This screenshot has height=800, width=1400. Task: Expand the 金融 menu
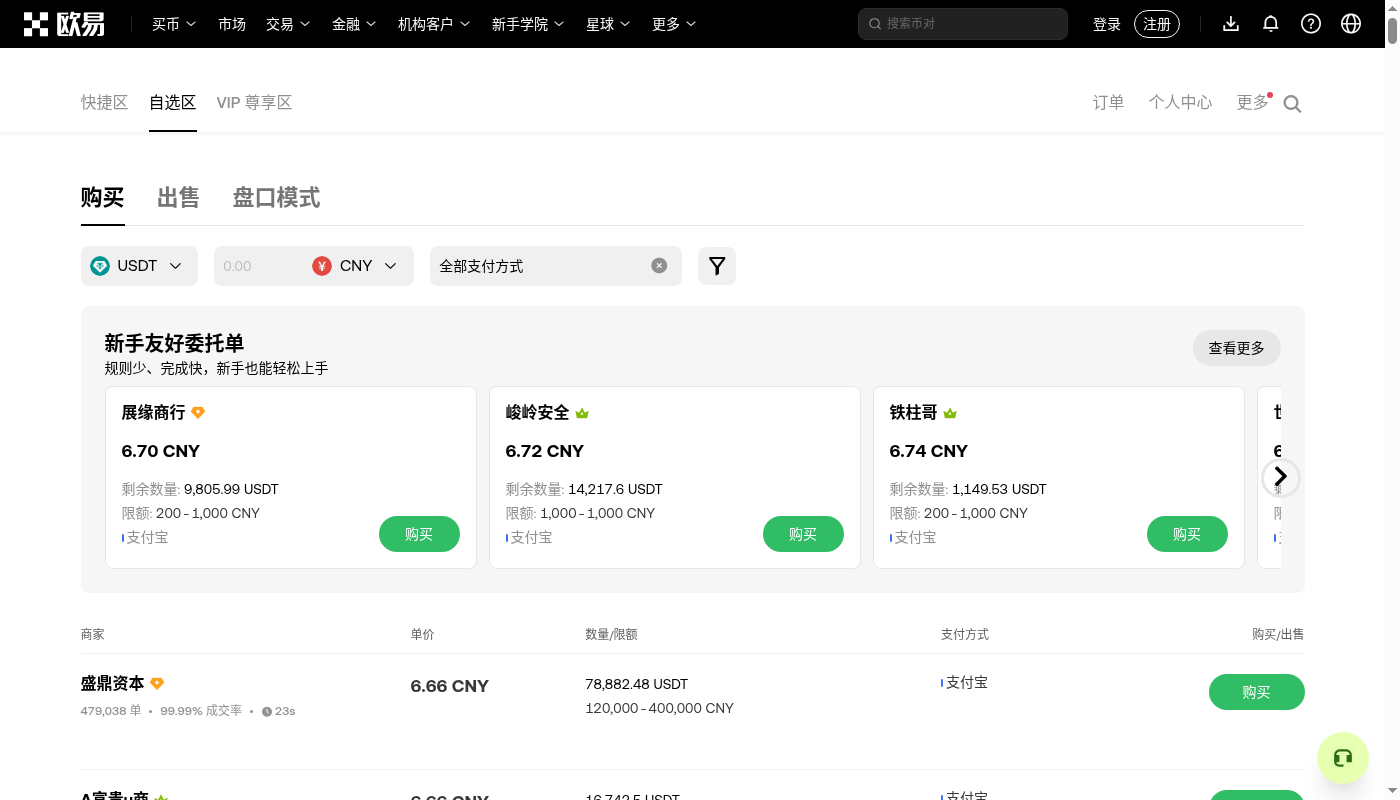[x=354, y=24]
